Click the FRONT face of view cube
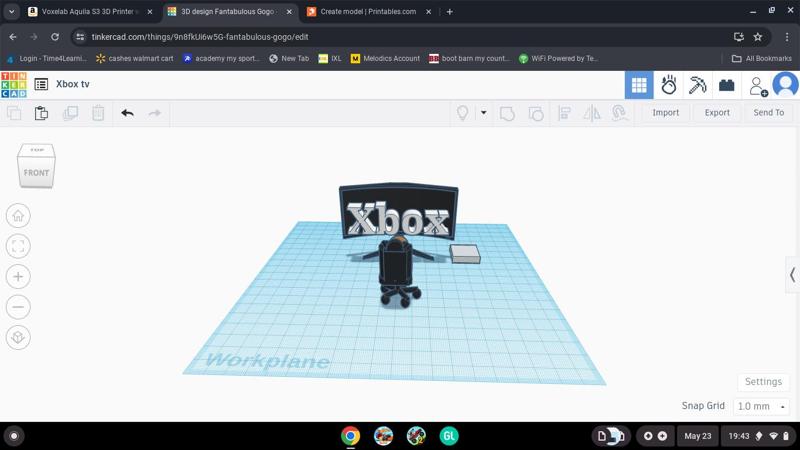Image resolution: width=800 pixels, height=450 pixels. (36, 172)
